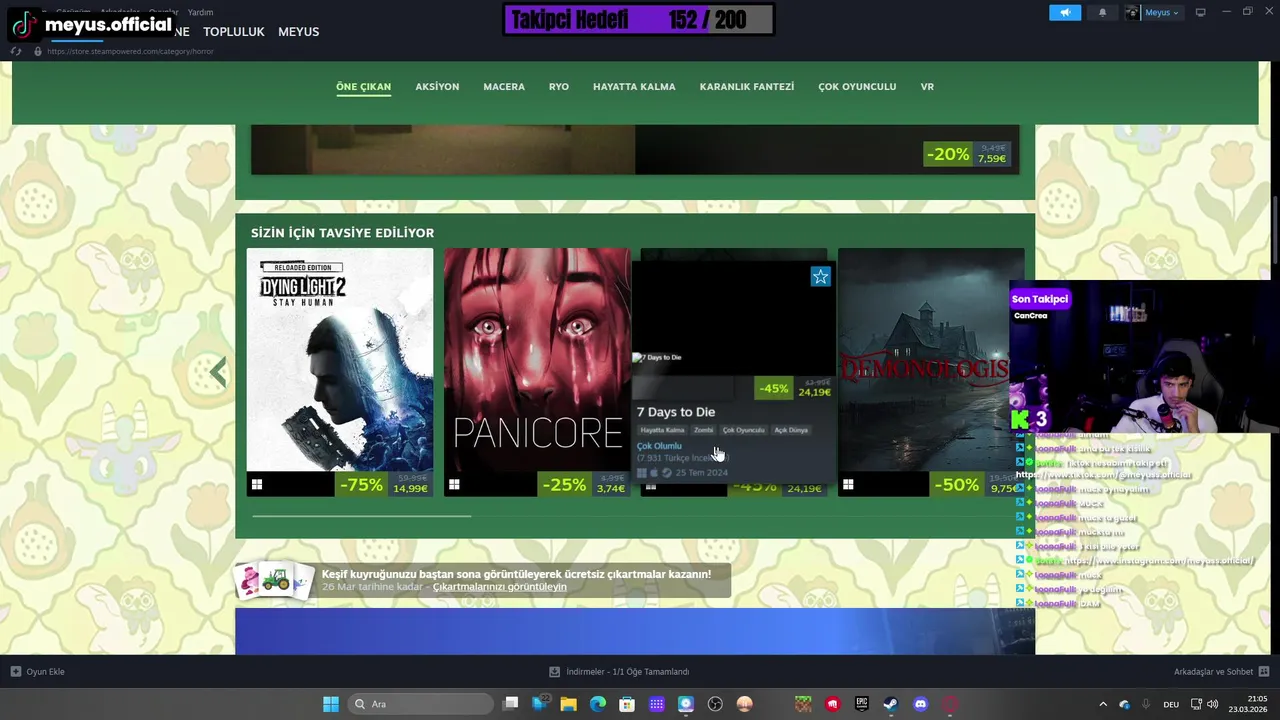Click the 7 Days to Die title
Image resolution: width=1280 pixels, height=720 pixels.
point(676,412)
